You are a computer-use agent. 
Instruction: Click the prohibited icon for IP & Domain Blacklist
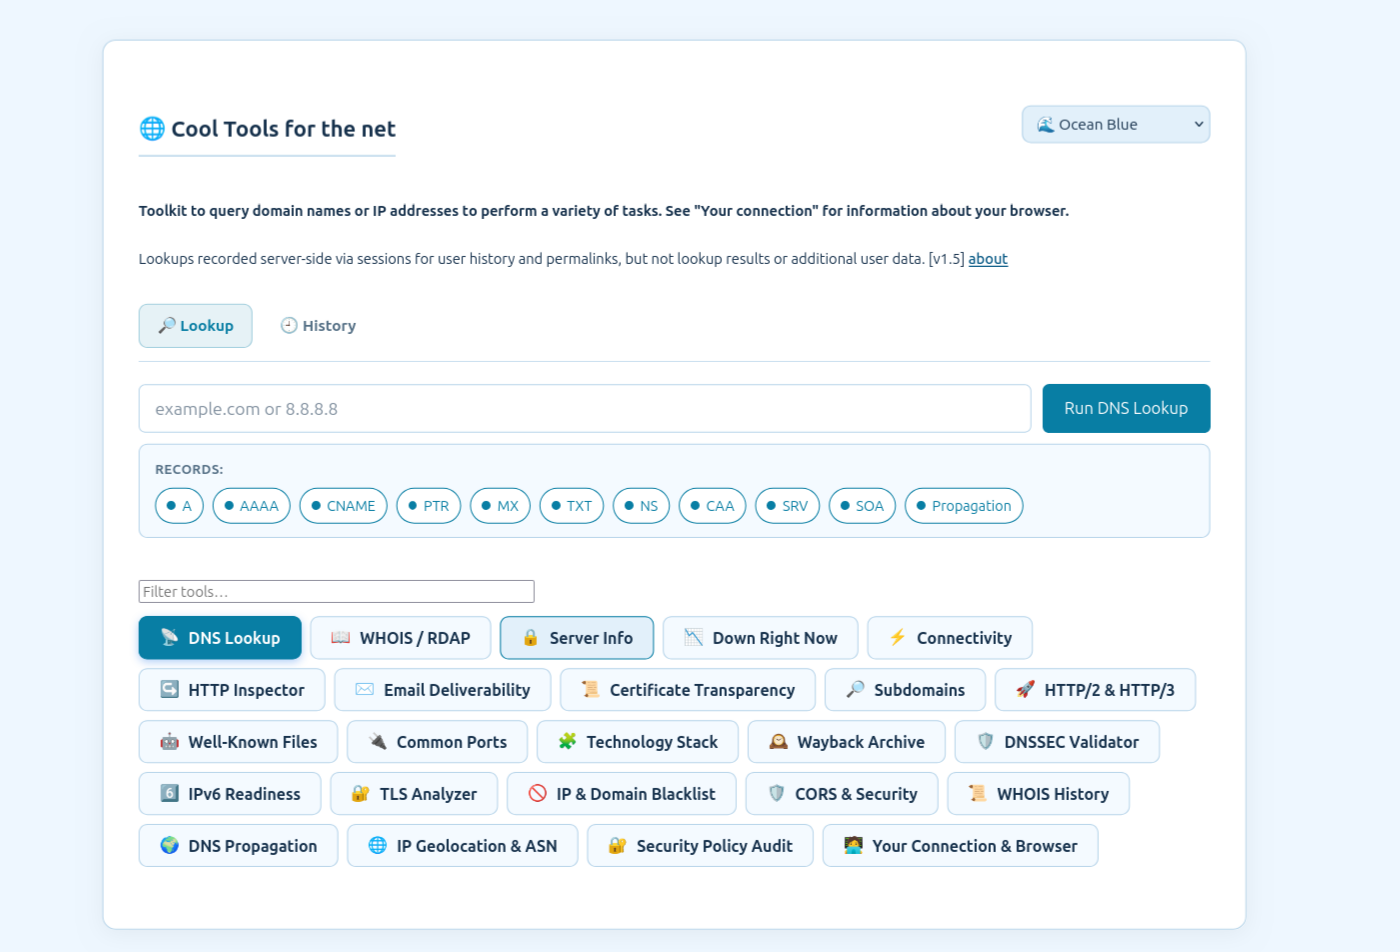(x=538, y=794)
